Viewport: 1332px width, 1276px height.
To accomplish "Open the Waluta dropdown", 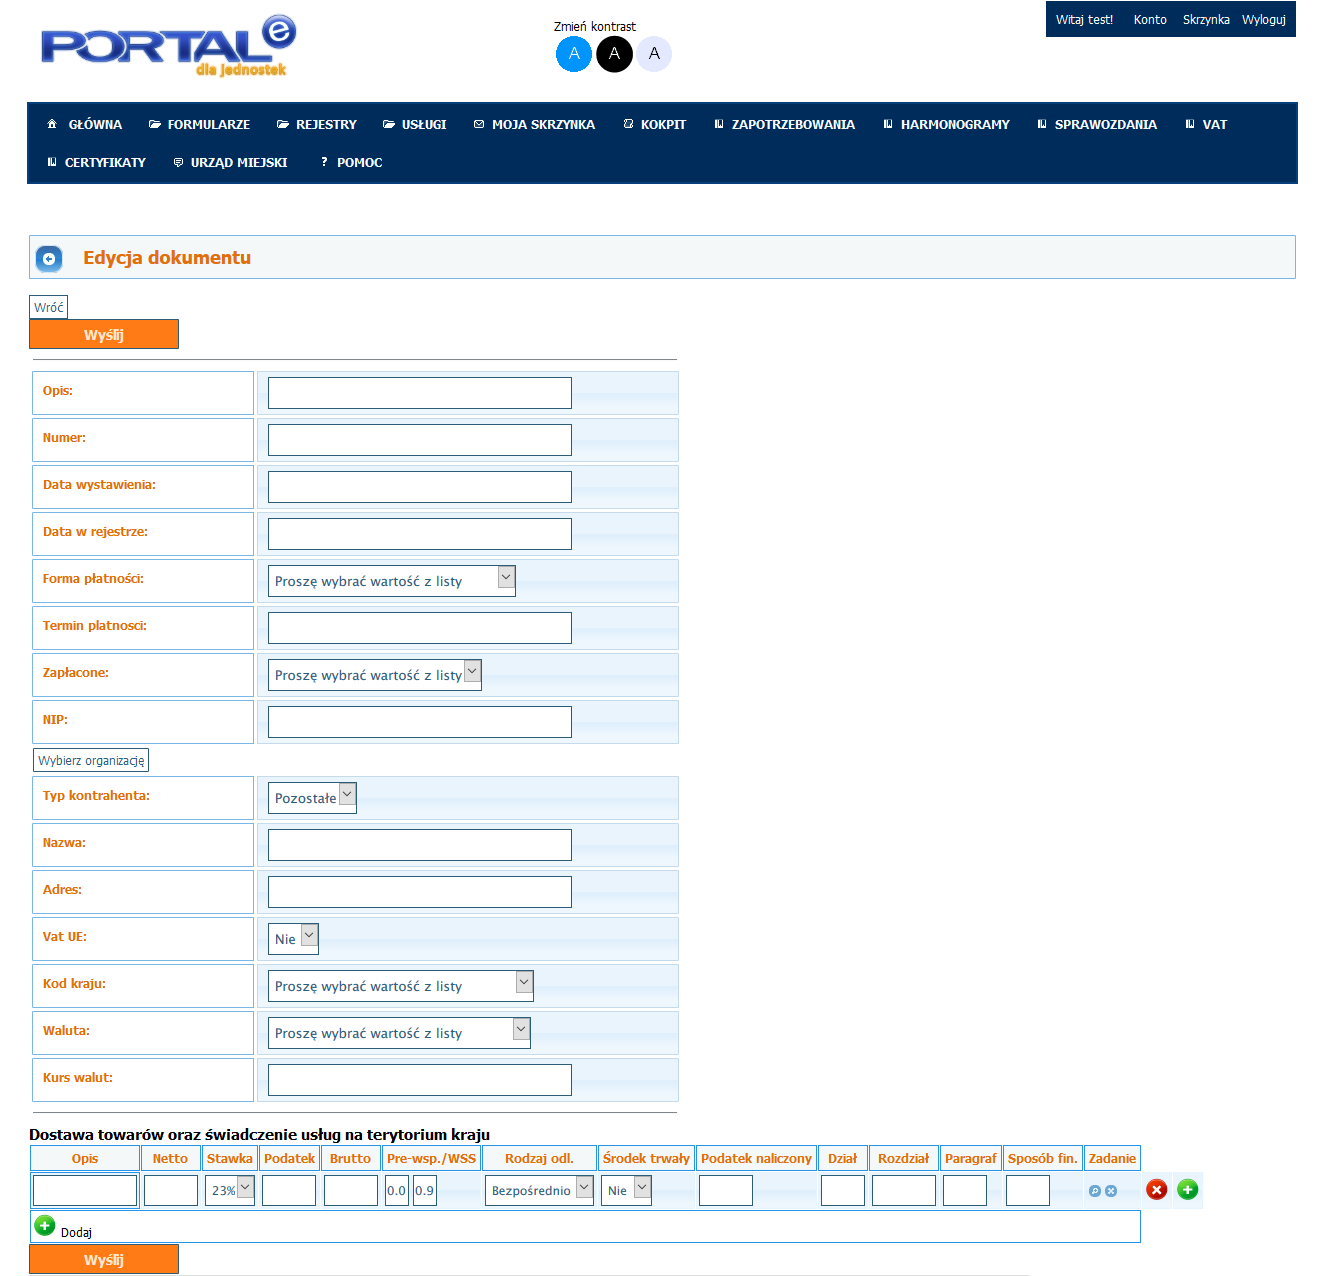I will pos(399,1033).
